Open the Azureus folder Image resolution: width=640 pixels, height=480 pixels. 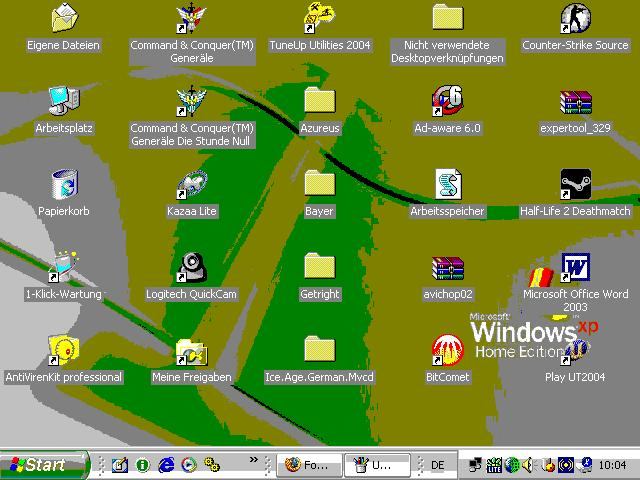click(x=320, y=100)
